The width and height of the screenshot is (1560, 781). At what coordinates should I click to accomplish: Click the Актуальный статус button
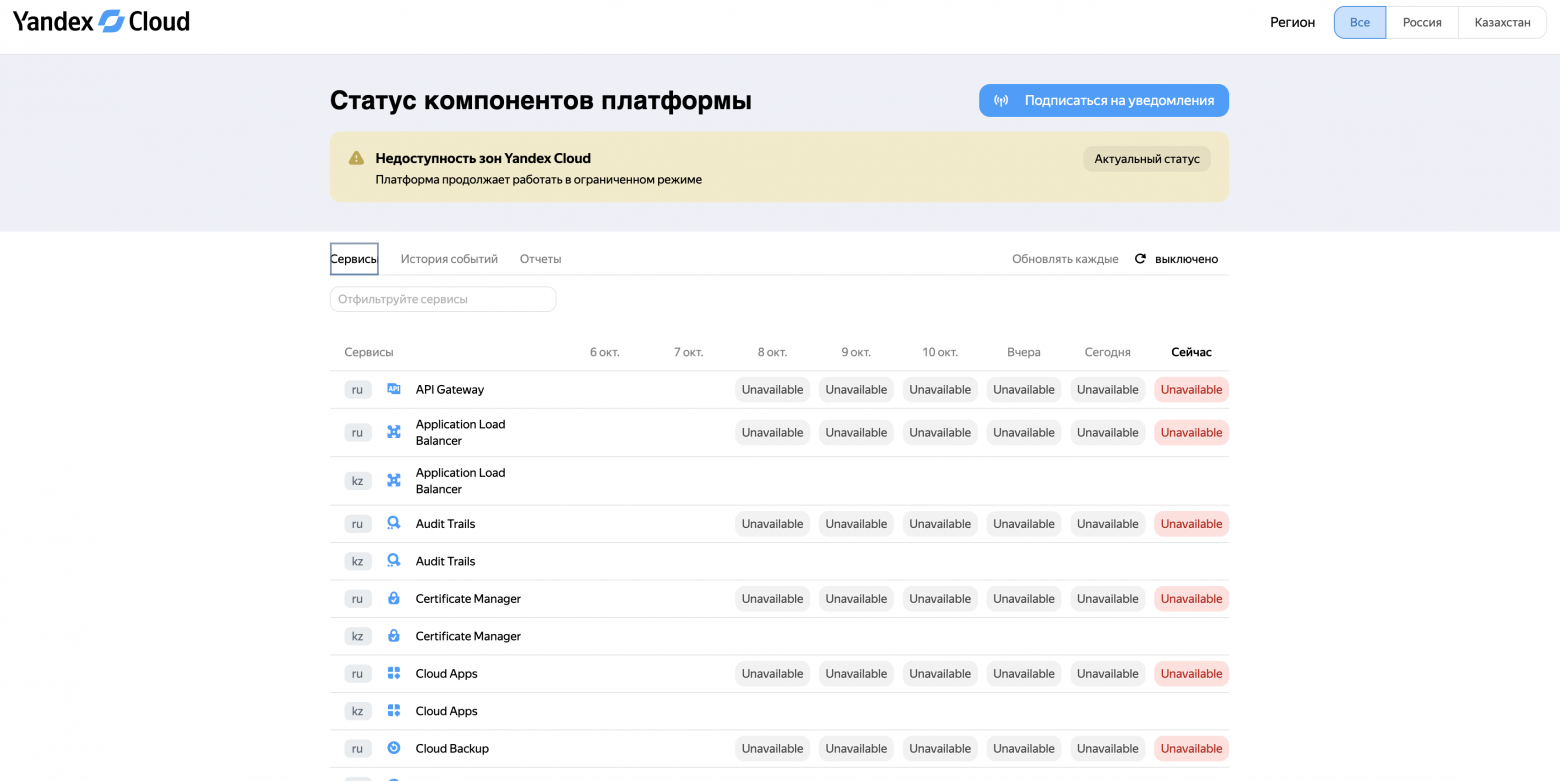coord(1147,159)
